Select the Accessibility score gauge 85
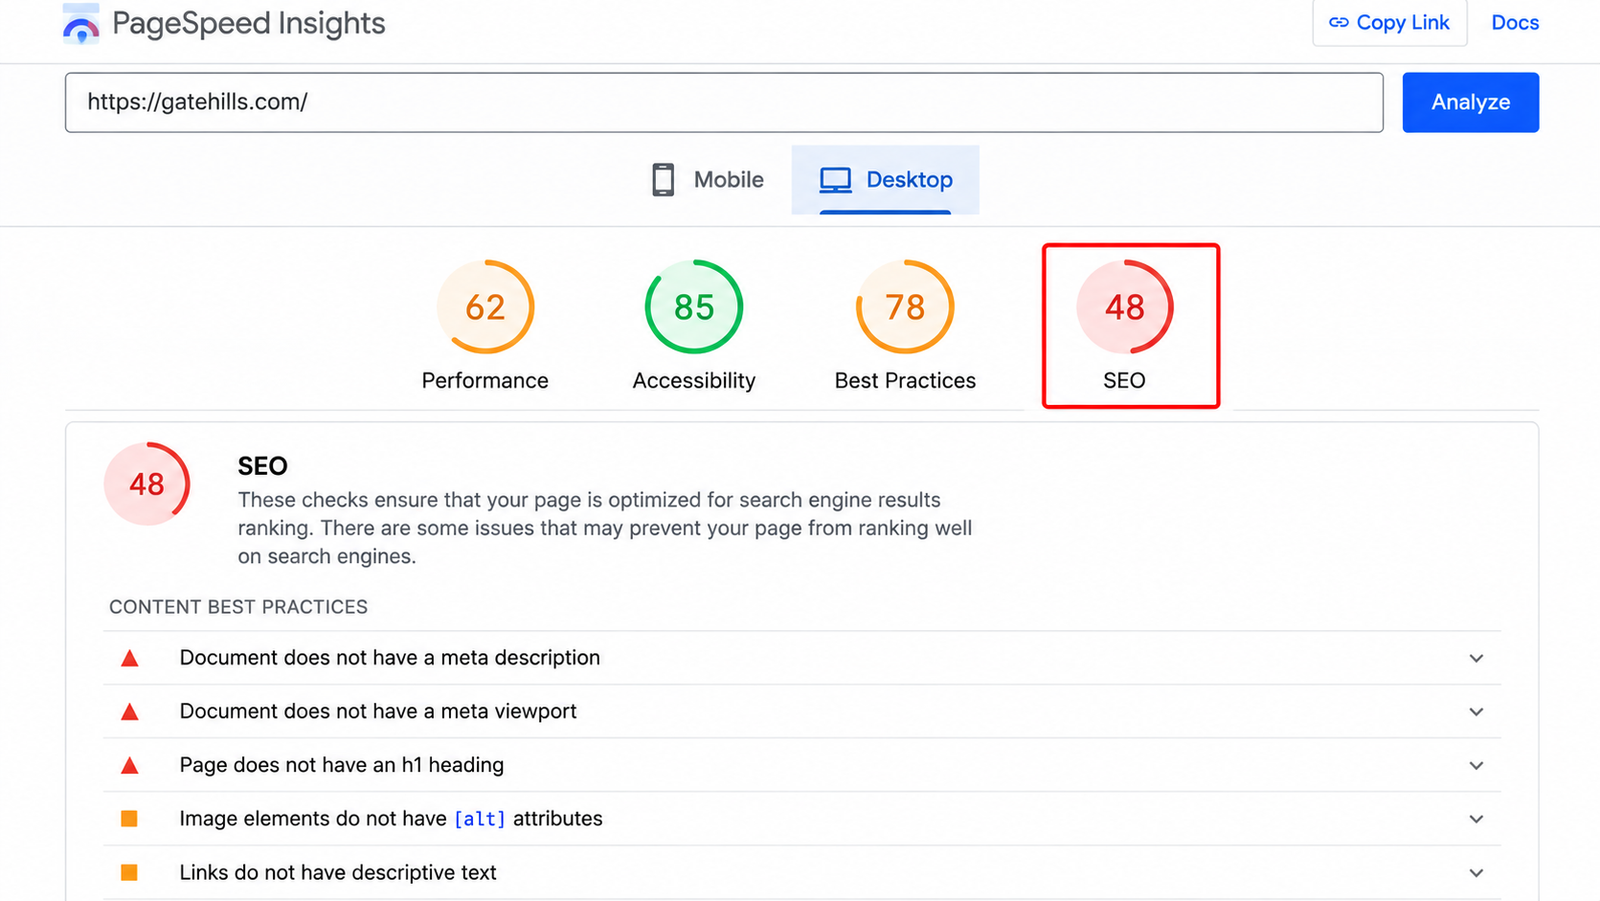 click(x=694, y=307)
